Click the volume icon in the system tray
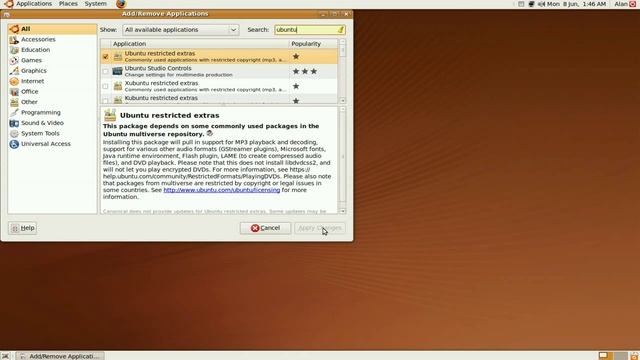This screenshot has width=640, height=360. 541,4
